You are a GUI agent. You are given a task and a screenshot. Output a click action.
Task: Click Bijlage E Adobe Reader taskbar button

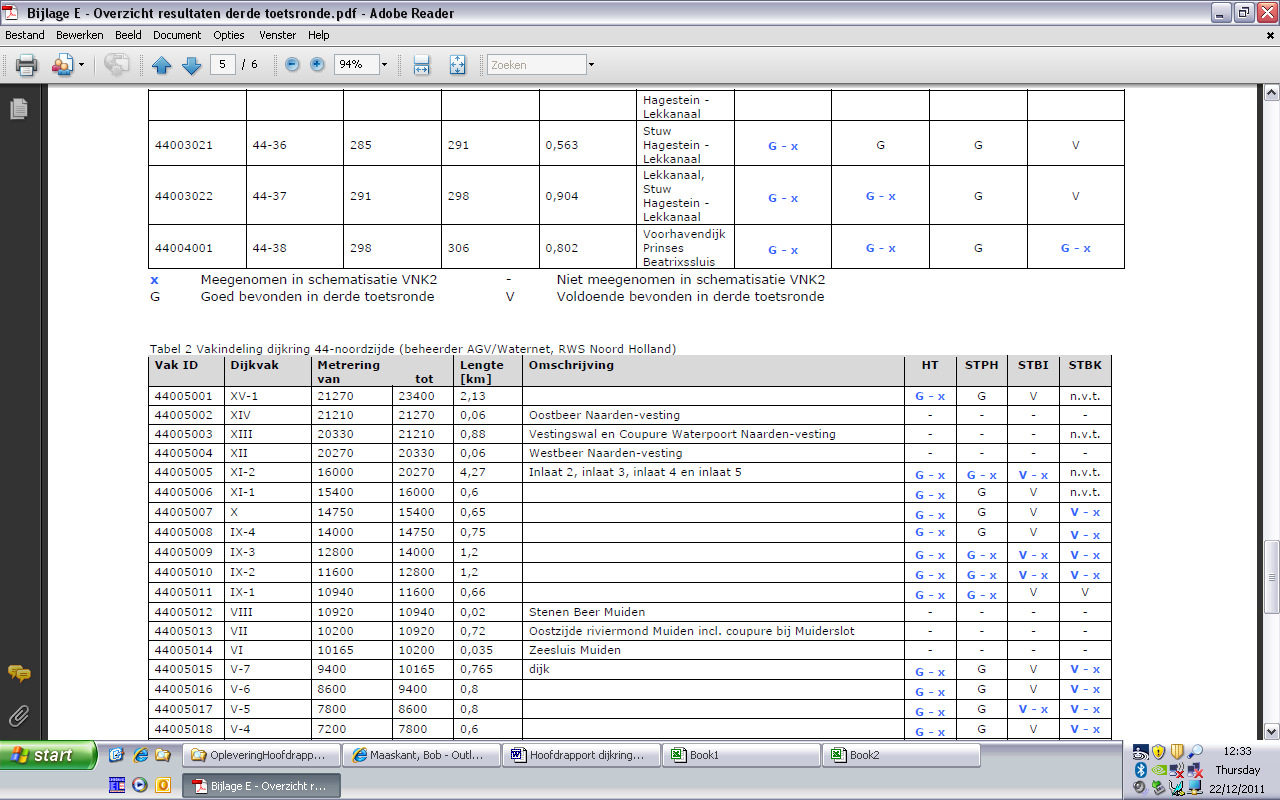262,786
